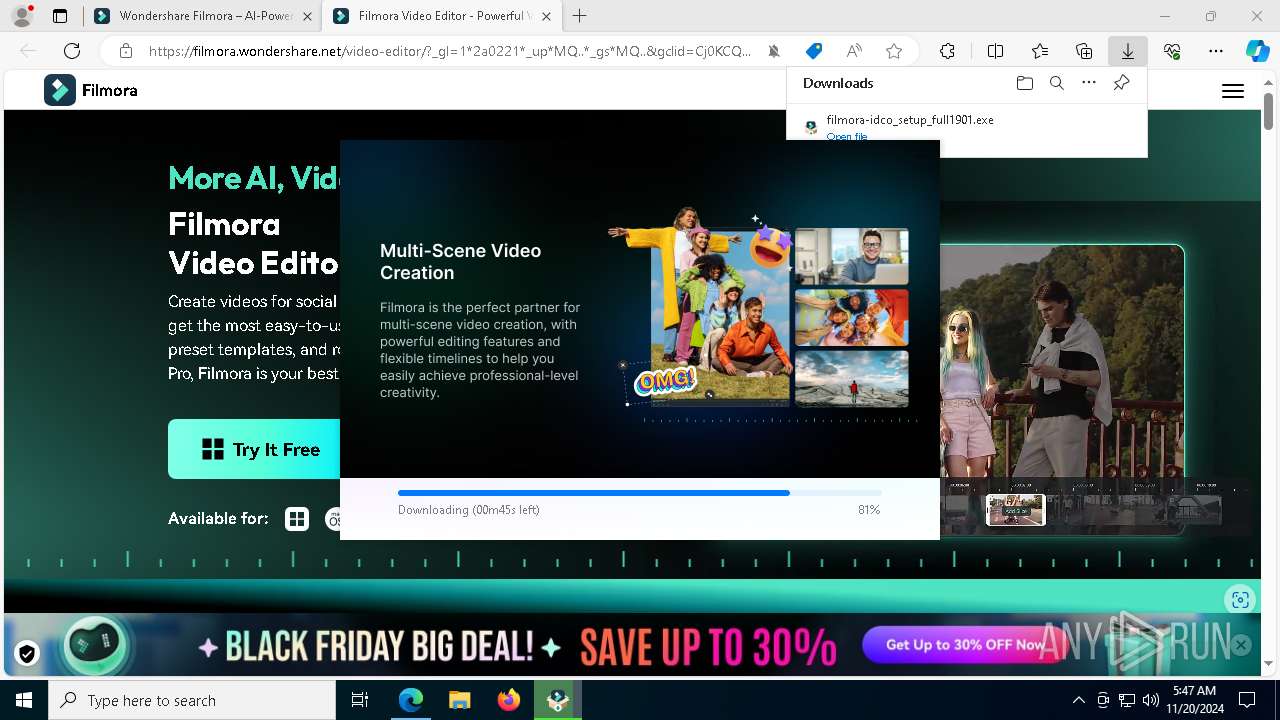This screenshot has height=720, width=1280.
Task: Click the Filmora logo in header
Action: point(90,90)
